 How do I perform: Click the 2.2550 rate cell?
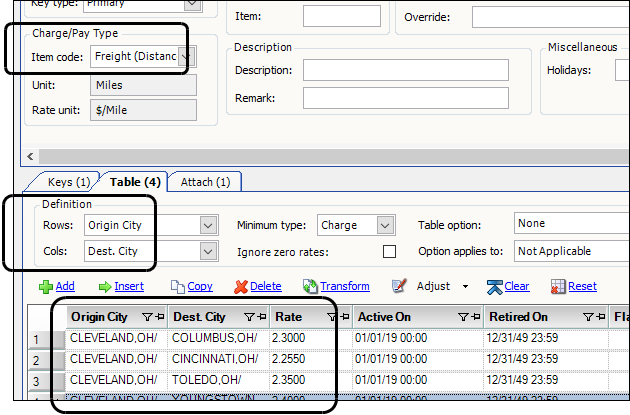[311, 359]
